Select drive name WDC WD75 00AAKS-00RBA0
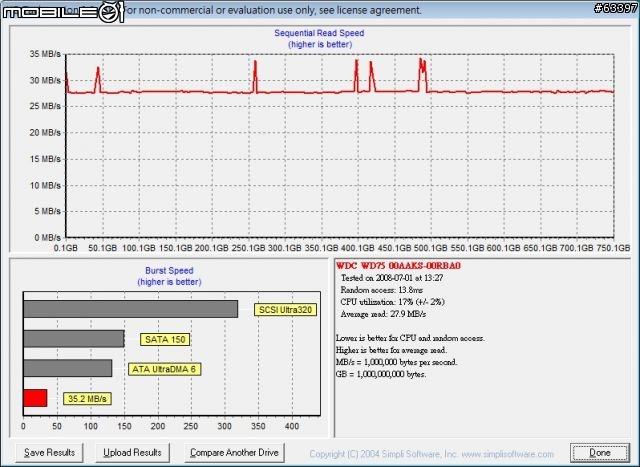This screenshot has height=467, width=640. coord(398,266)
